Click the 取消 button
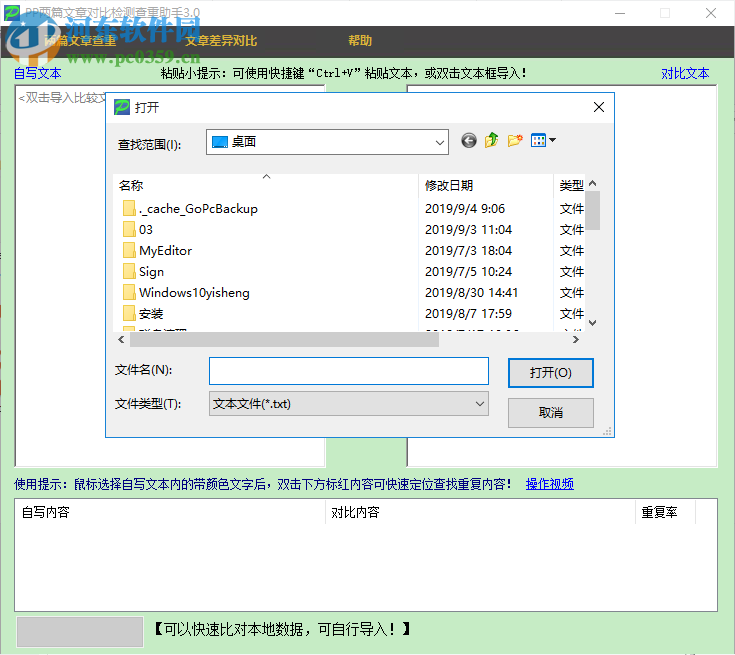 [x=550, y=413]
